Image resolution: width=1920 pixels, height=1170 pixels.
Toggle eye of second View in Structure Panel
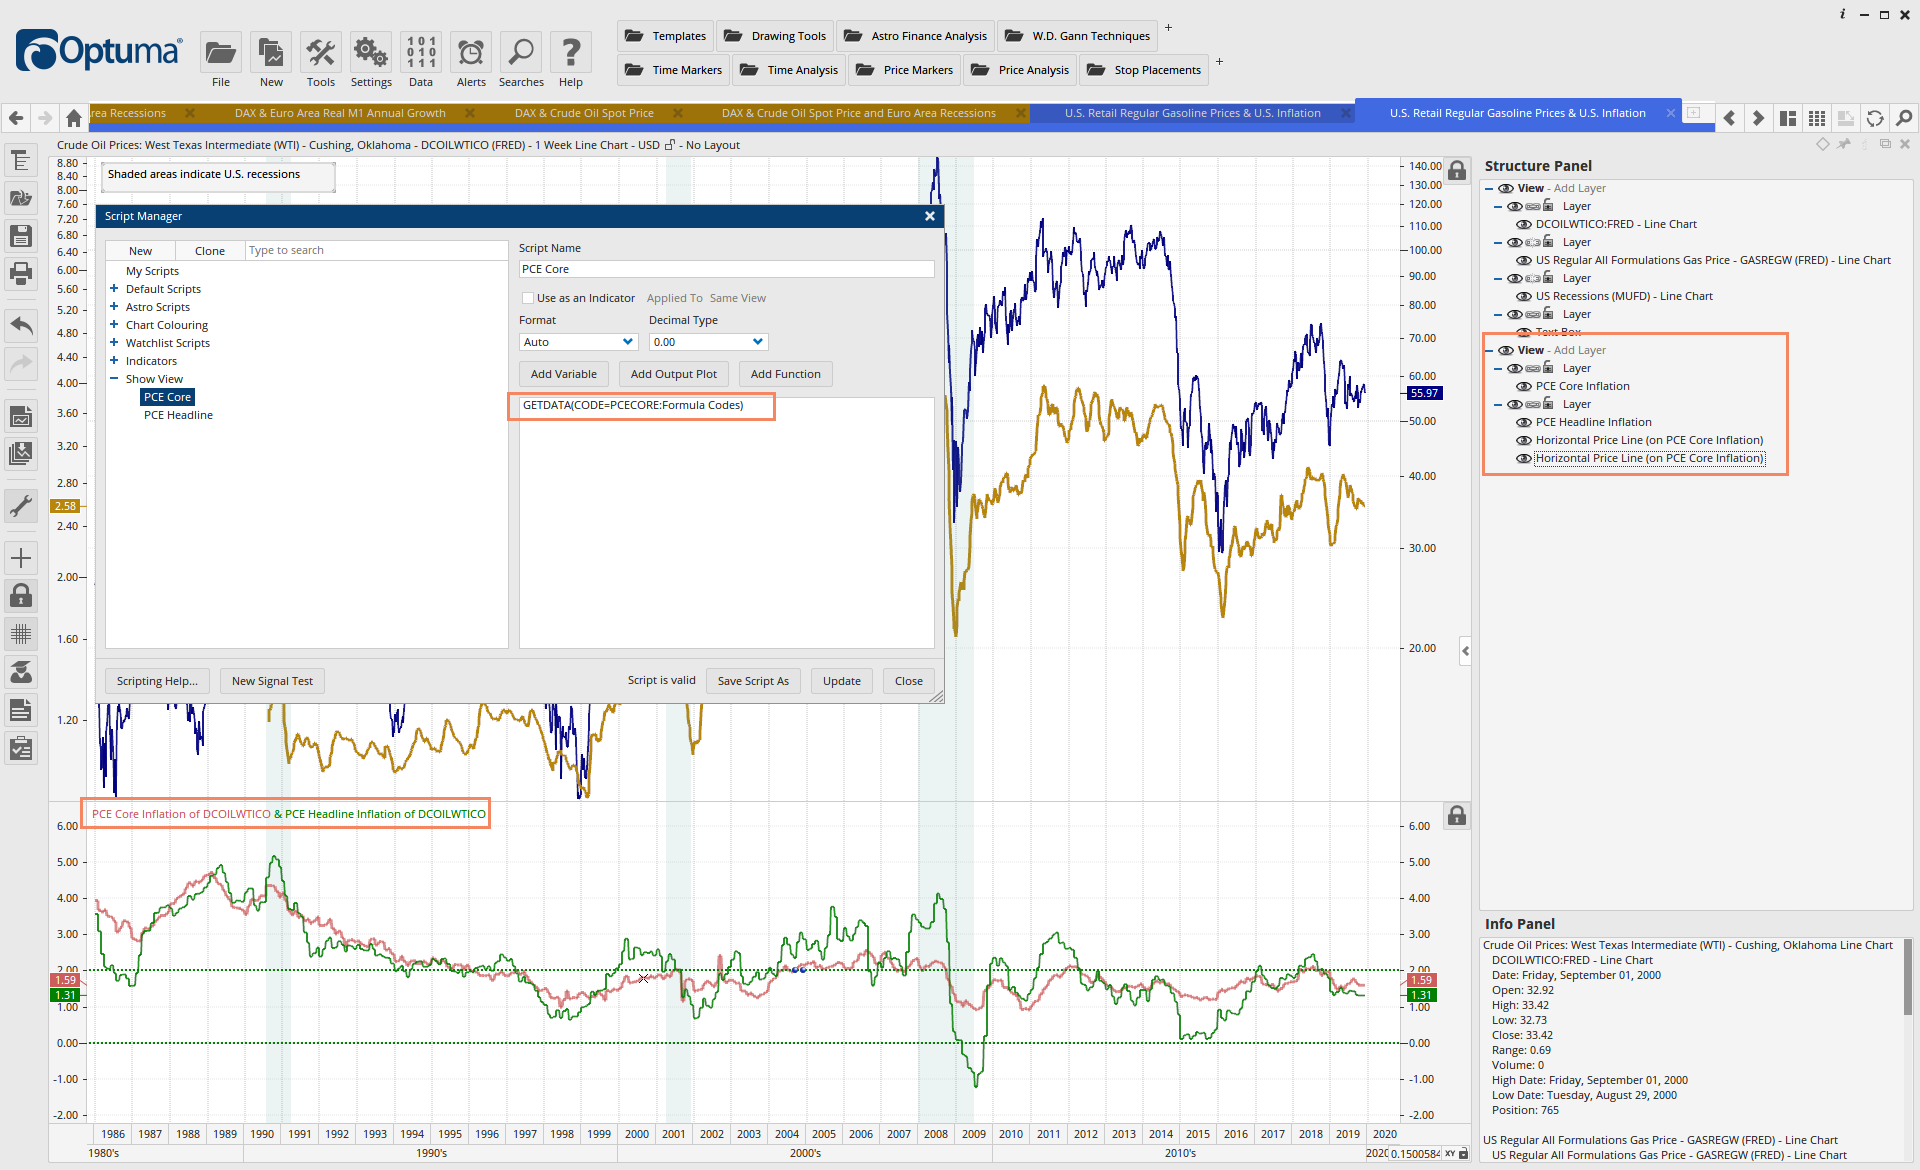coord(1506,350)
